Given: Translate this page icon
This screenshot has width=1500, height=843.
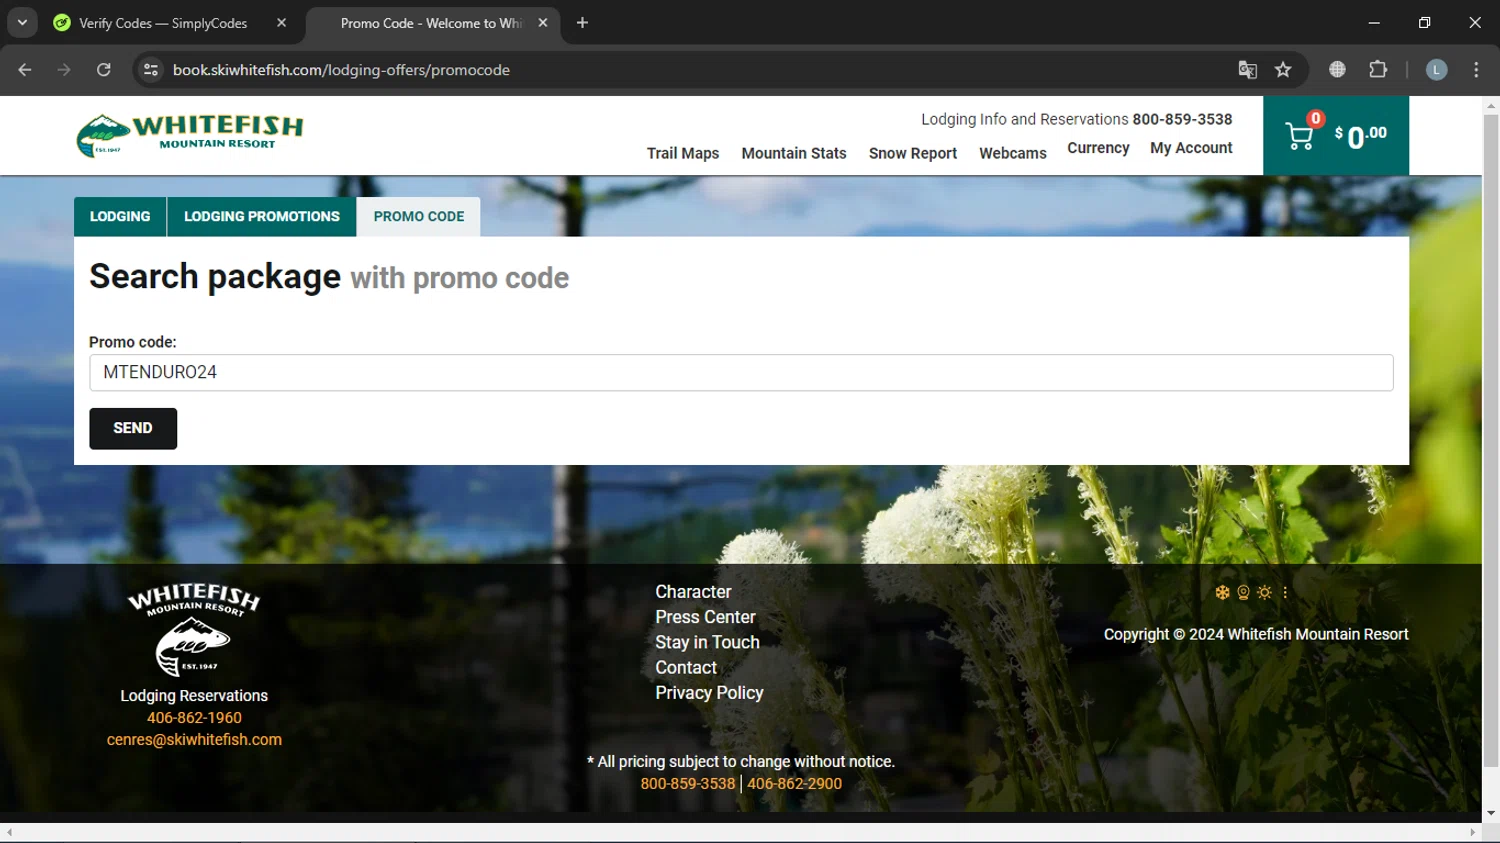Looking at the screenshot, I should pyautogui.click(x=1247, y=70).
